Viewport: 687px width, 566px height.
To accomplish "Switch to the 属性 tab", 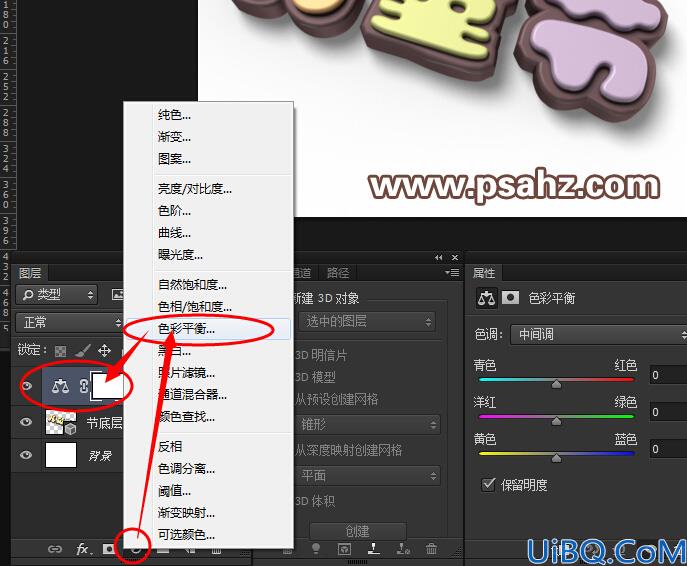I will coord(484,273).
